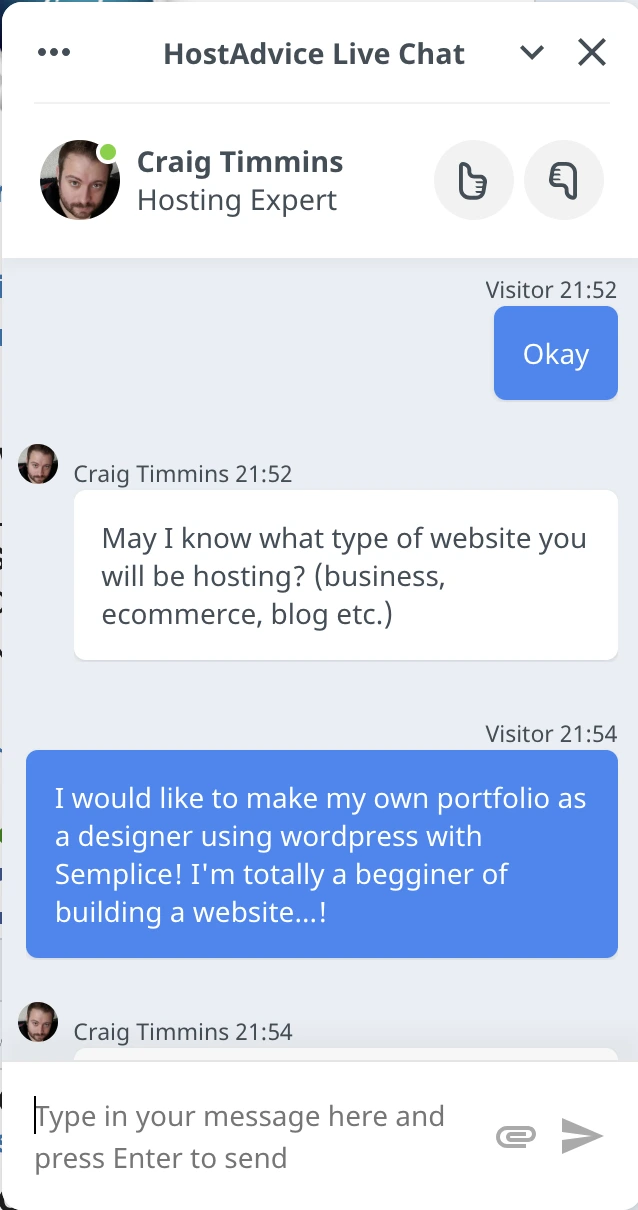Select the wordpress portfolio message bubble
The width and height of the screenshot is (638, 1210).
coord(322,854)
